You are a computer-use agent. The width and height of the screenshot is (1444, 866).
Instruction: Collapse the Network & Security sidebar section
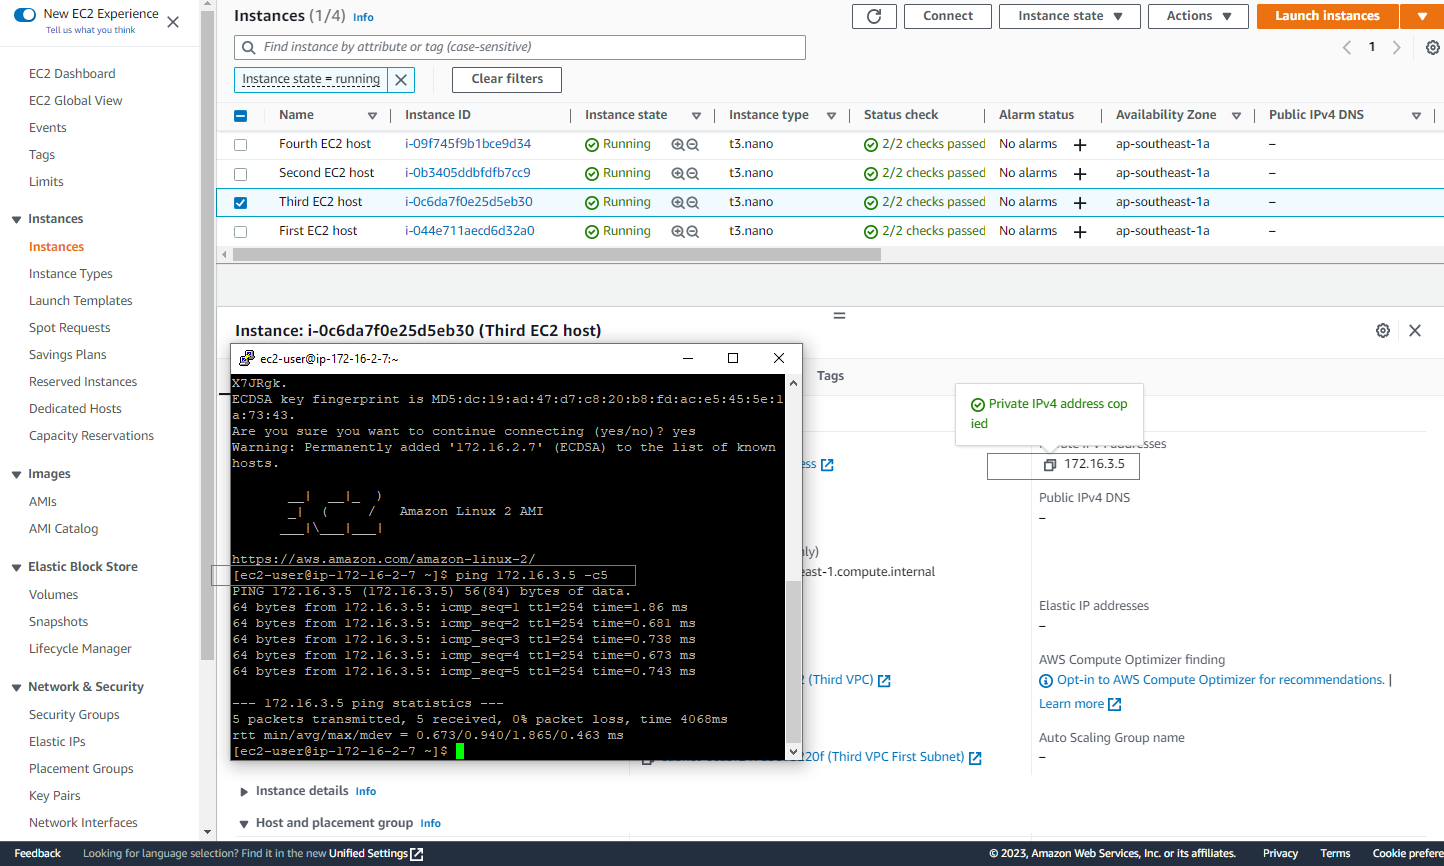16,688
